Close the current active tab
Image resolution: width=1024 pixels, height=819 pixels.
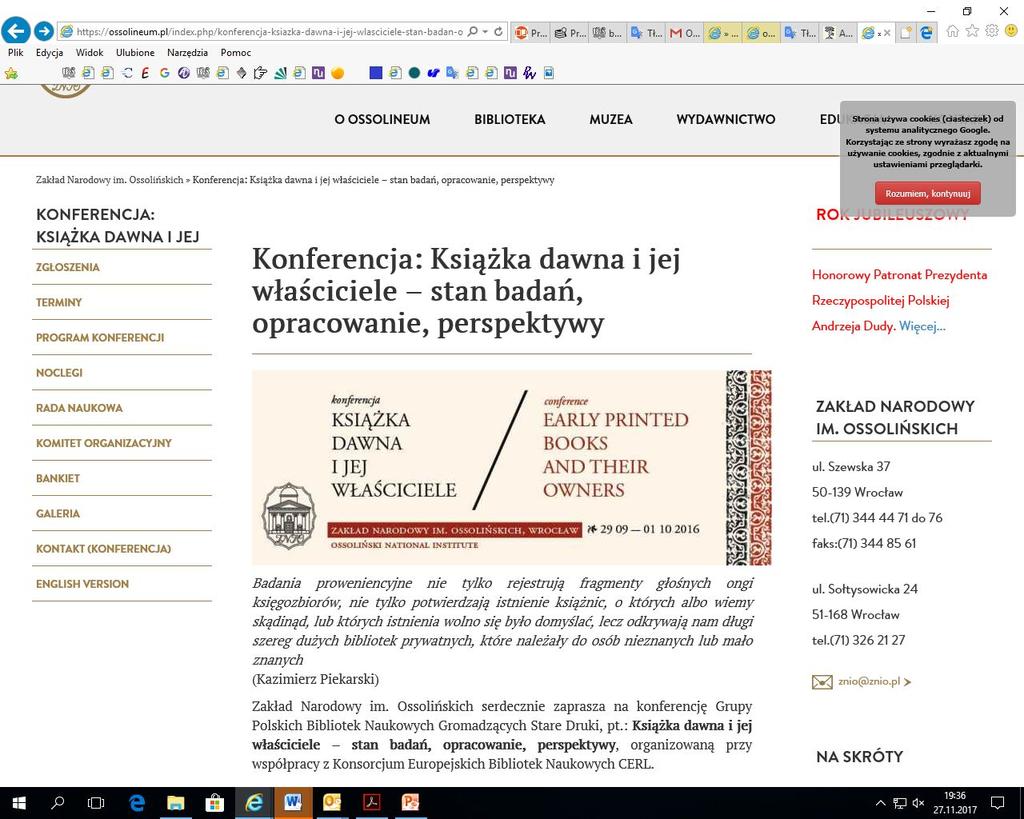click(x=887, y=33)
